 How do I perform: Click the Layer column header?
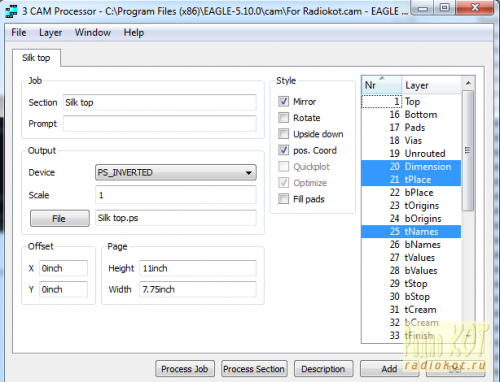[x=432, y=85]
